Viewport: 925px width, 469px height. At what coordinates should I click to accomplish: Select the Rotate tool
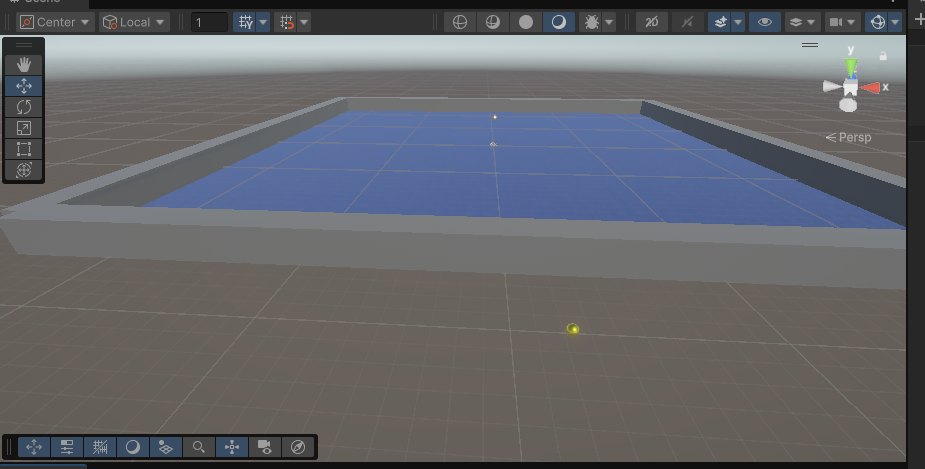24,107
